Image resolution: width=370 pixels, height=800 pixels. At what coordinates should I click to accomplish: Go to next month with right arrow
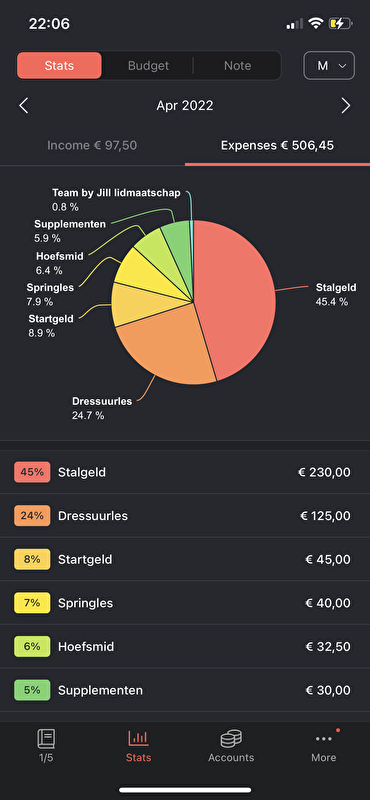tap(346, 106)
